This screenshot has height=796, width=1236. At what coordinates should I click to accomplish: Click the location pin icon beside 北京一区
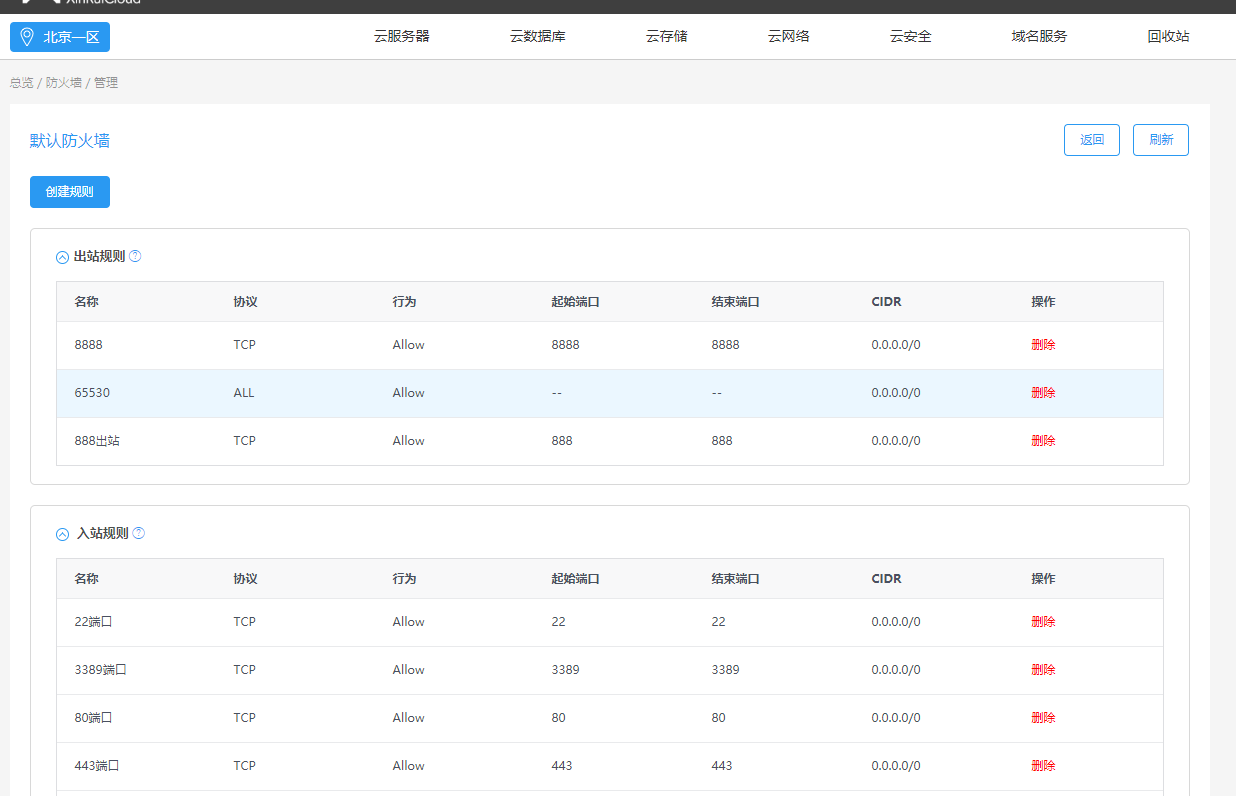tap(27, 37)
